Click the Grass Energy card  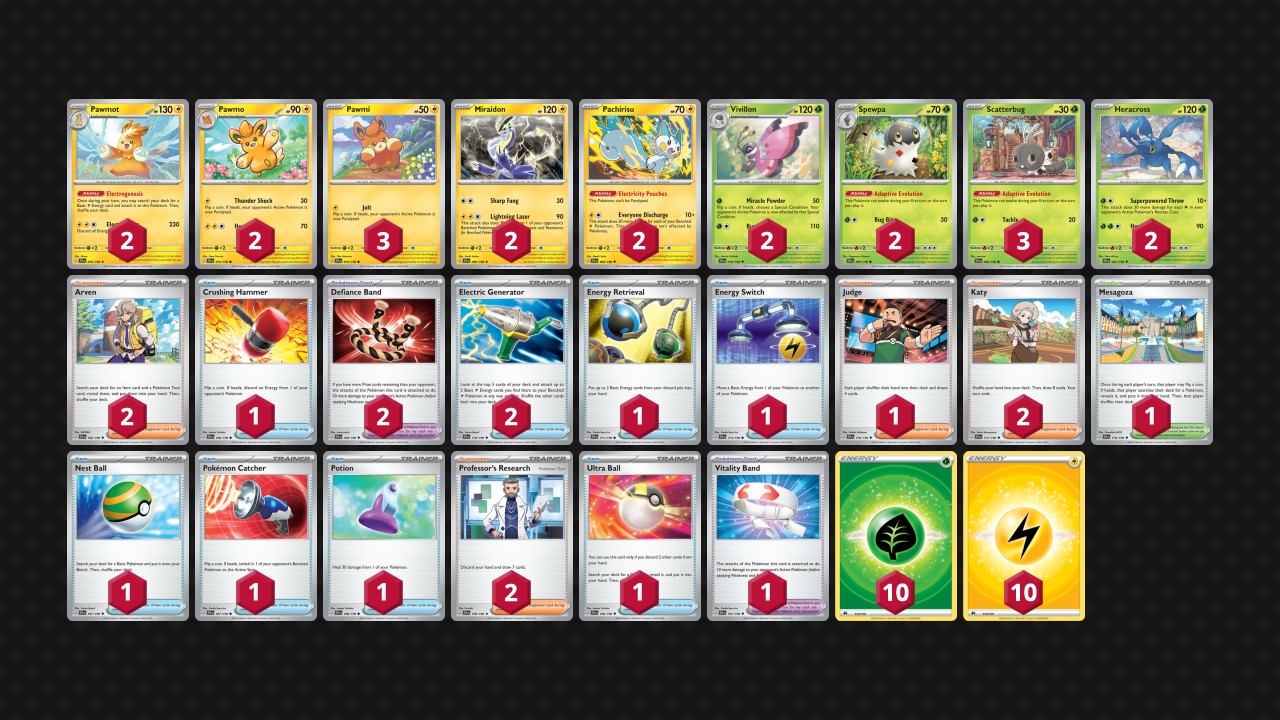click(x=896, y=536)
